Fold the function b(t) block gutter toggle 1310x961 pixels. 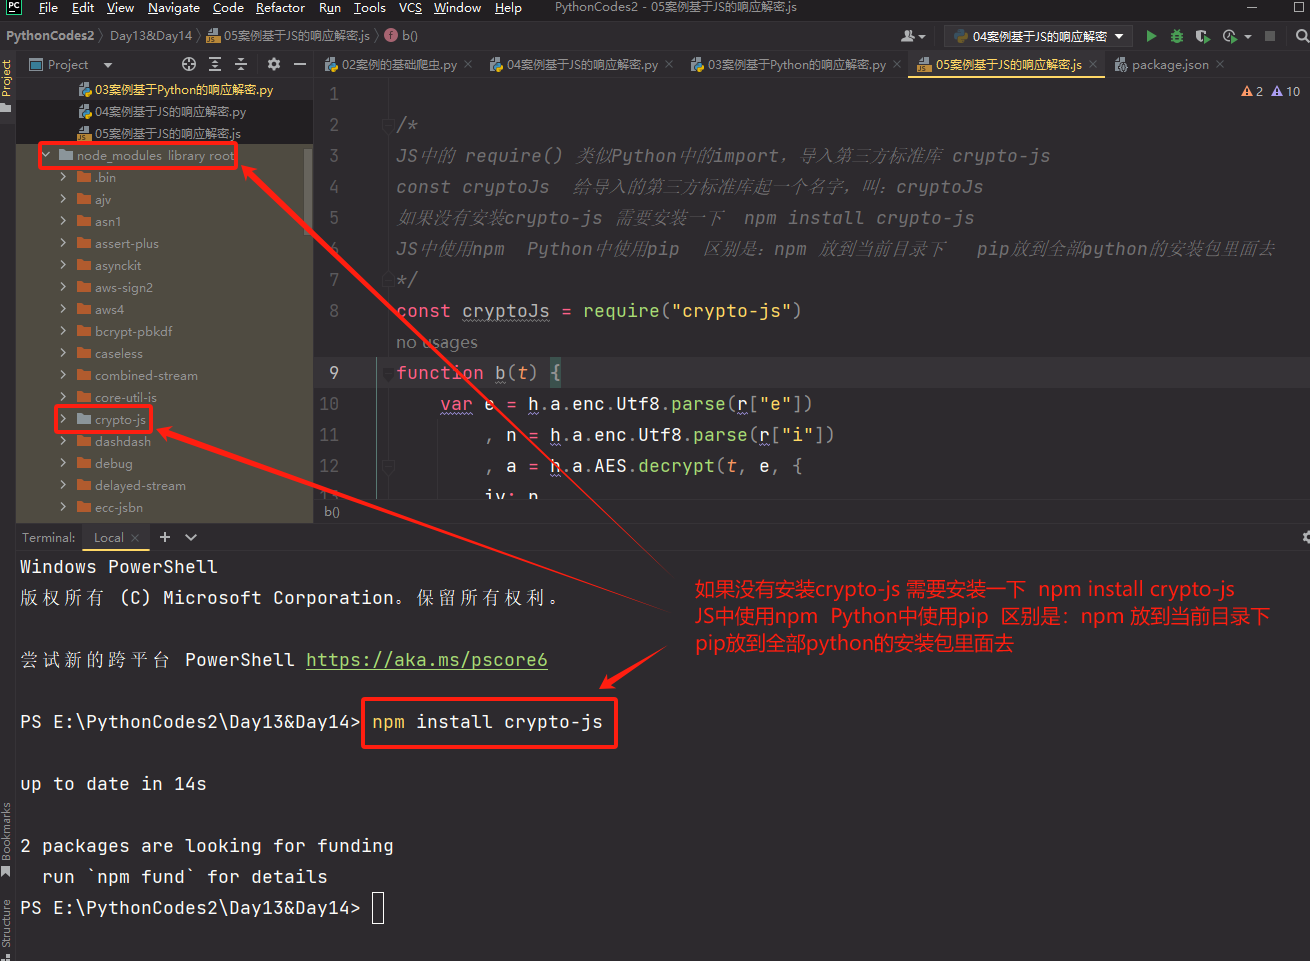point(387,373)
